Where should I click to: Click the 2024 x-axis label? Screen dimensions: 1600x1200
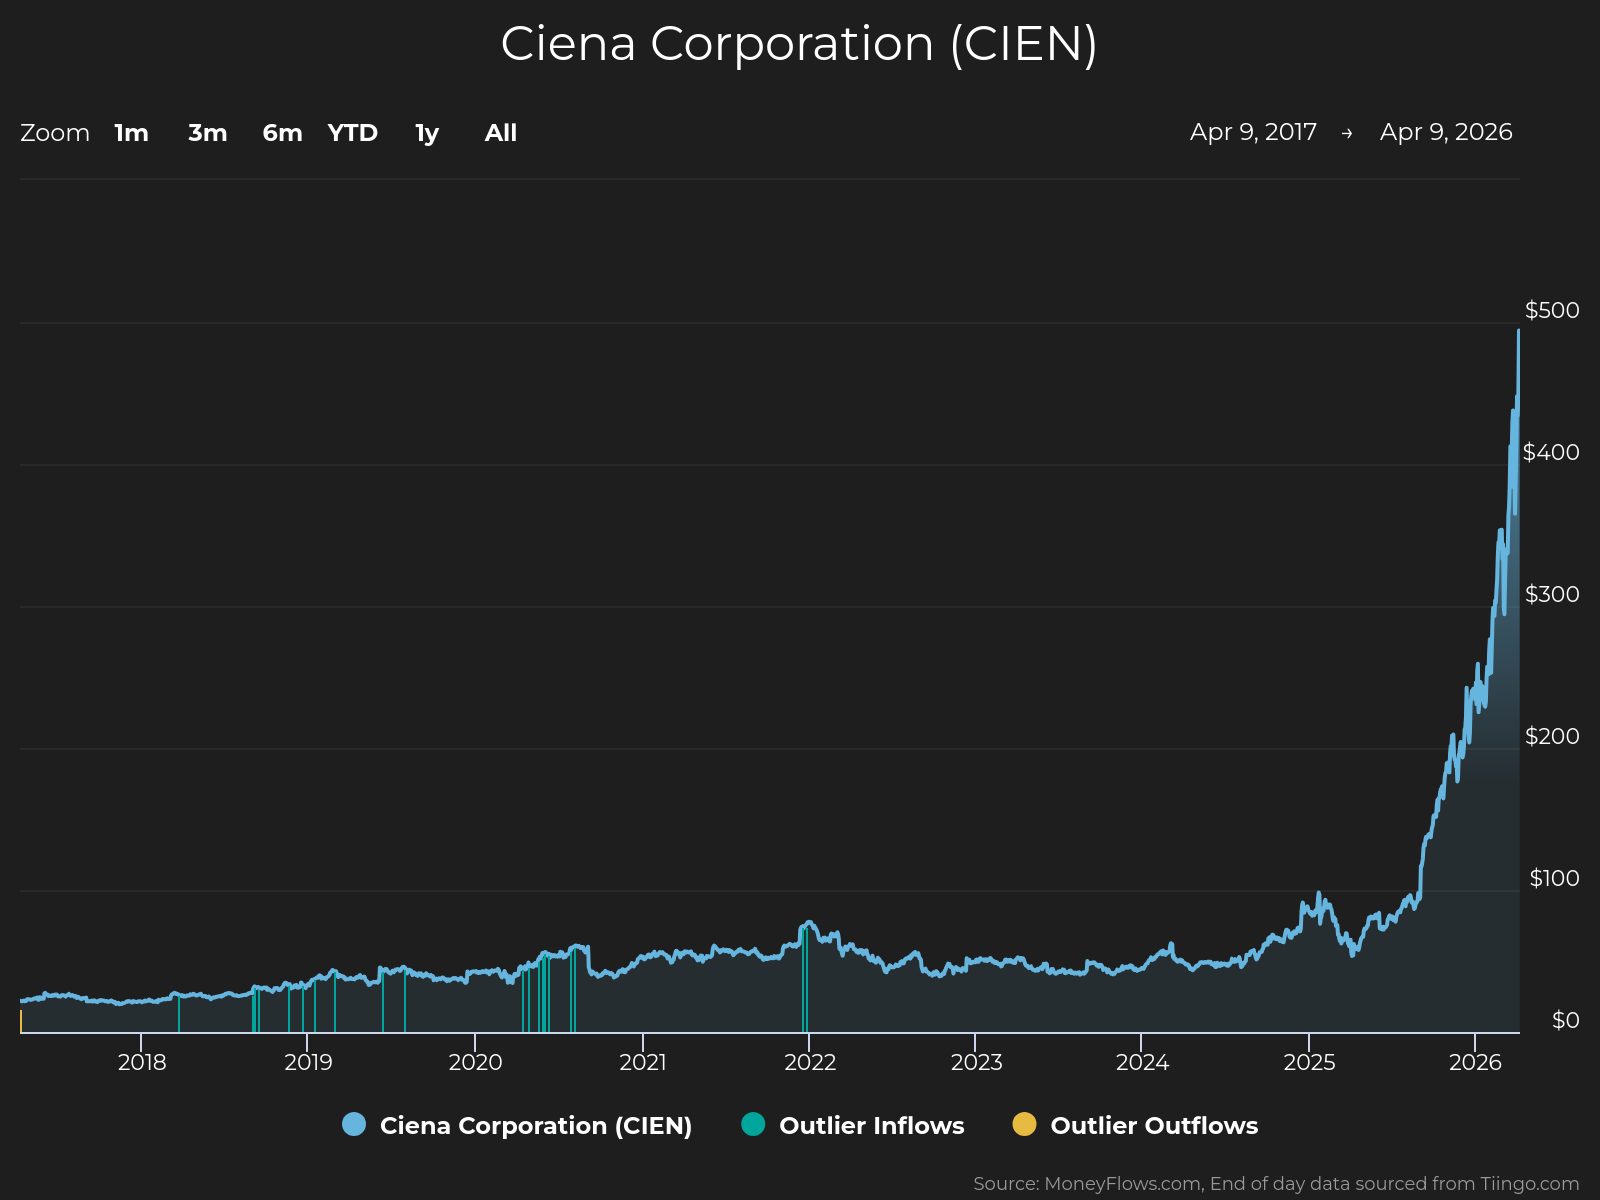[1143, 1062]
